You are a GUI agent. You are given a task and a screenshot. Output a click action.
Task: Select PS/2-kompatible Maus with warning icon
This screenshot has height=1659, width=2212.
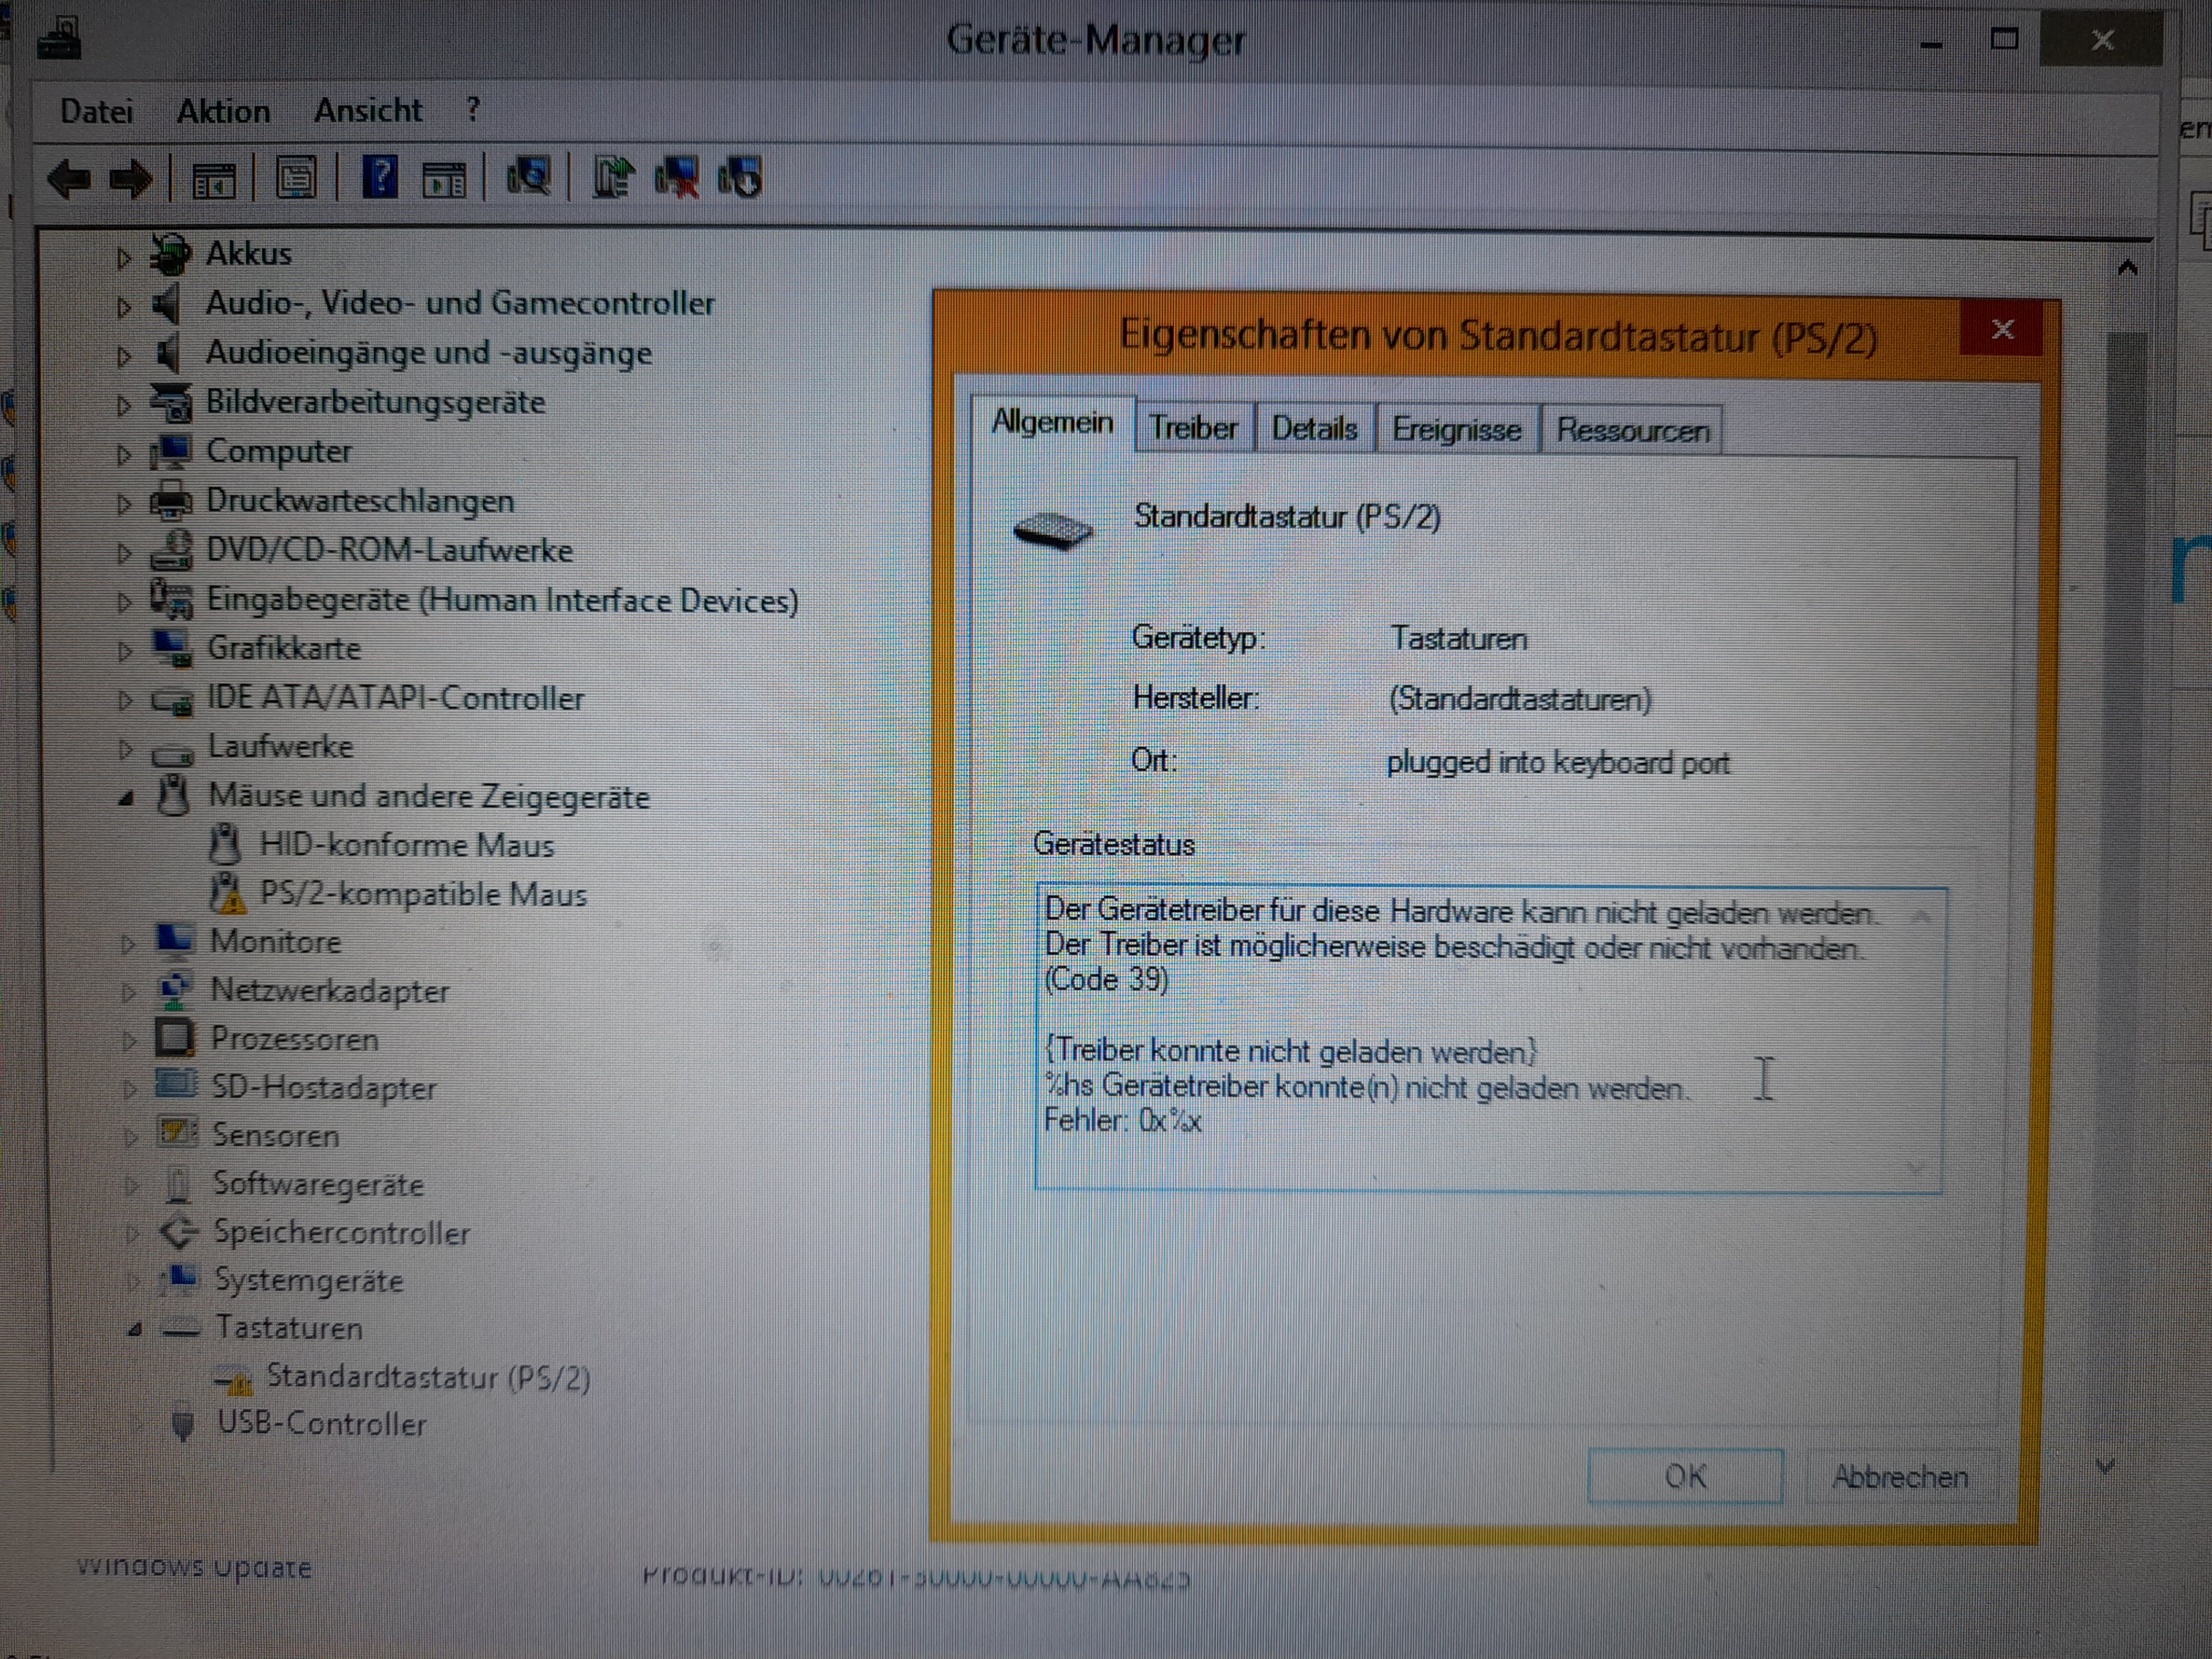tap(422, 894)
